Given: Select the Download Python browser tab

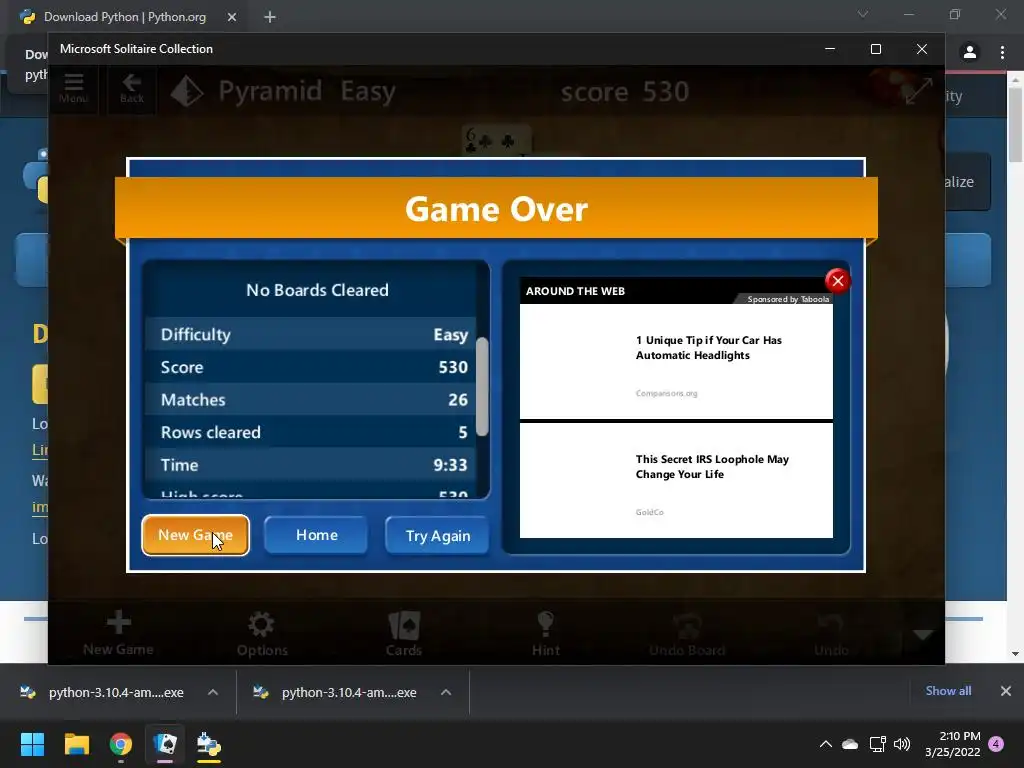Looking at the screenshot, I should click(x=124, y=17).
